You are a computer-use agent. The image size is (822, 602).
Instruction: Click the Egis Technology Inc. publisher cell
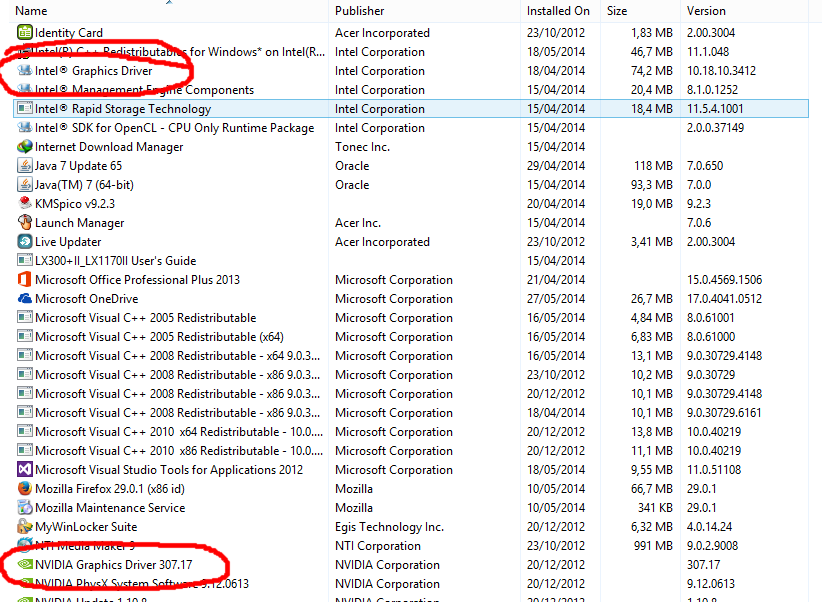(389, 527)
